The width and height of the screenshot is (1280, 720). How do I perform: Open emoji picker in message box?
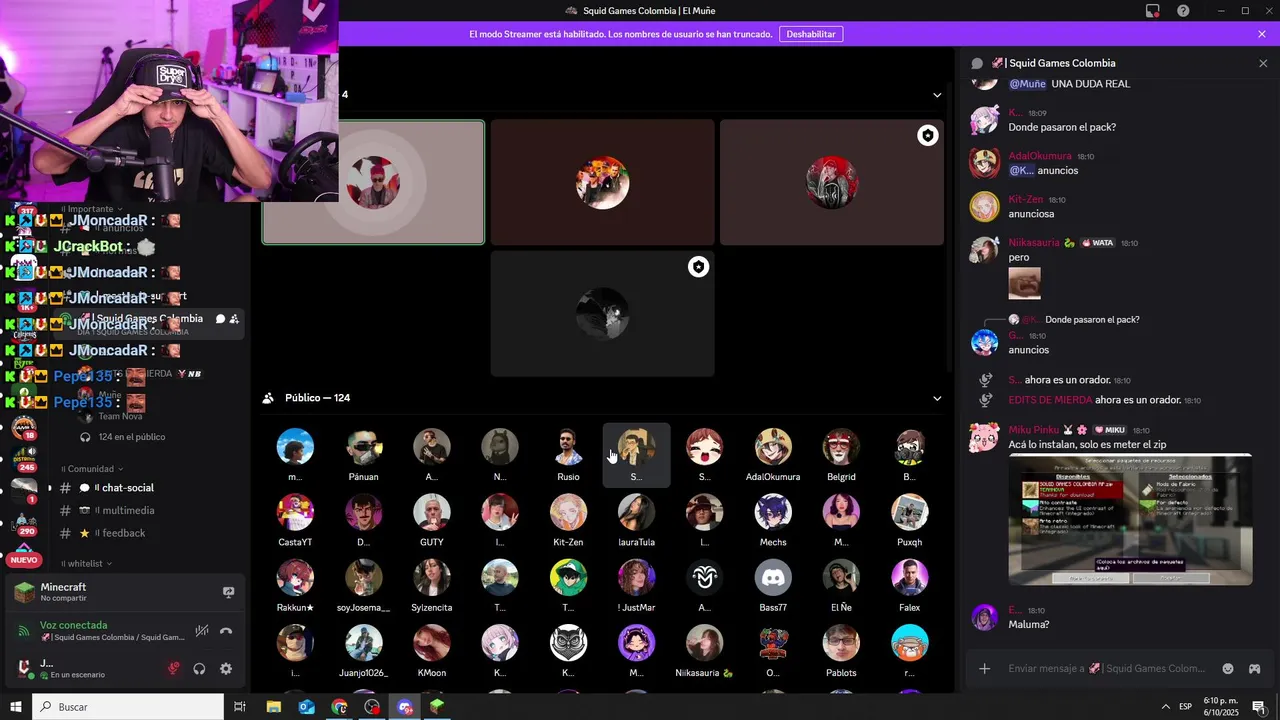click(x=1228, y=668)
